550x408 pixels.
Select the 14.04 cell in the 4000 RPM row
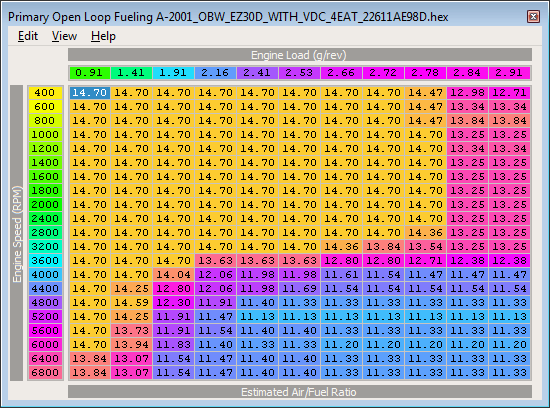(x=174, y=275)
